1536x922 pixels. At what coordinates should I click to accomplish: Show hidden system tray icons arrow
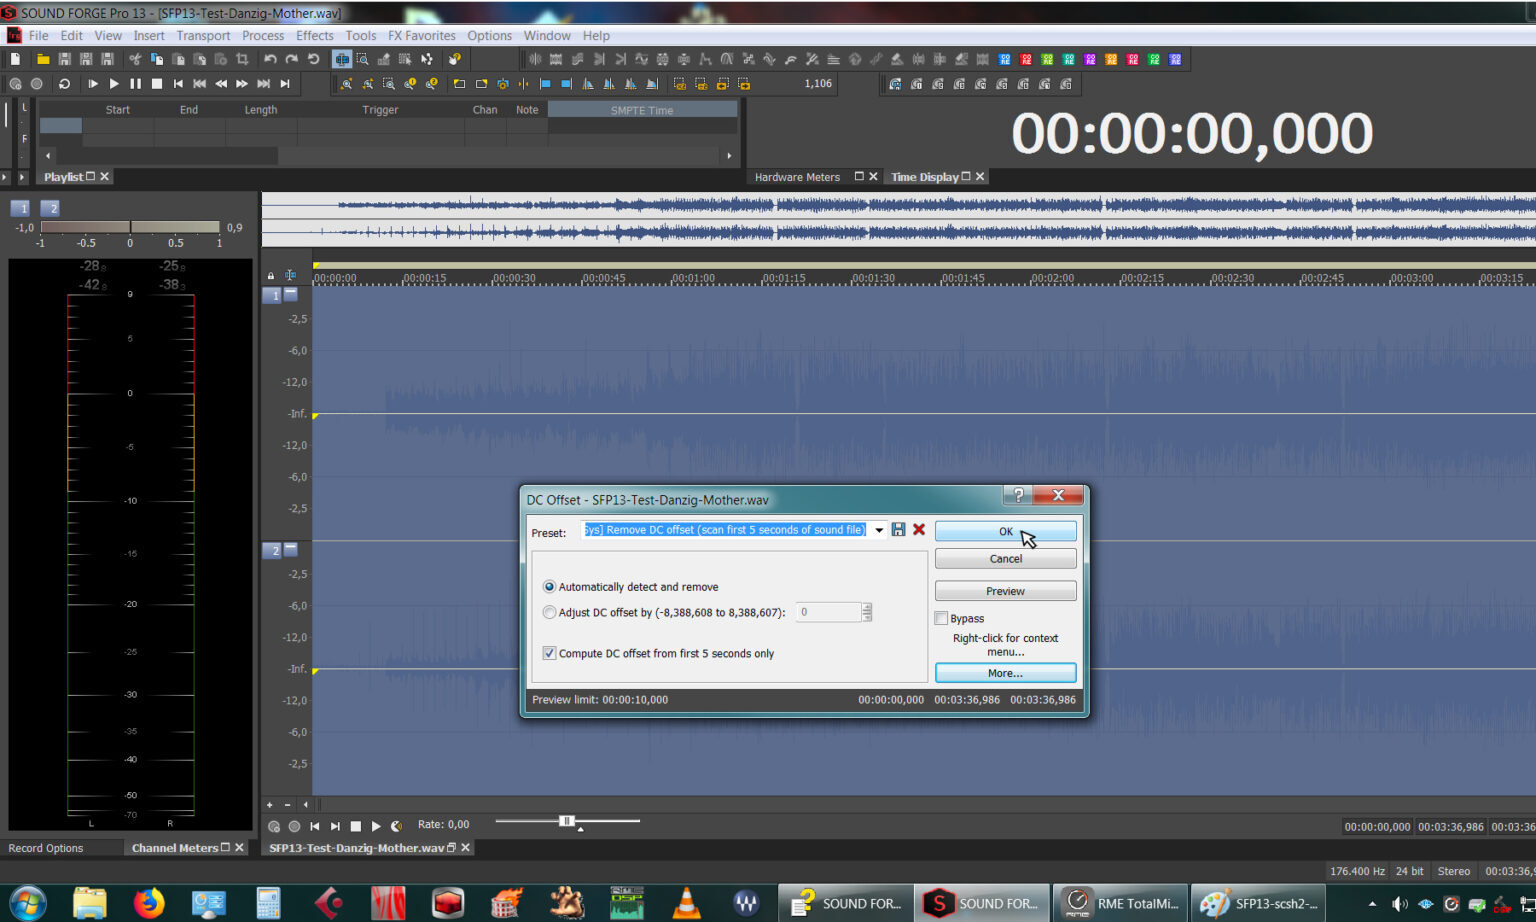click(1372, 904)
